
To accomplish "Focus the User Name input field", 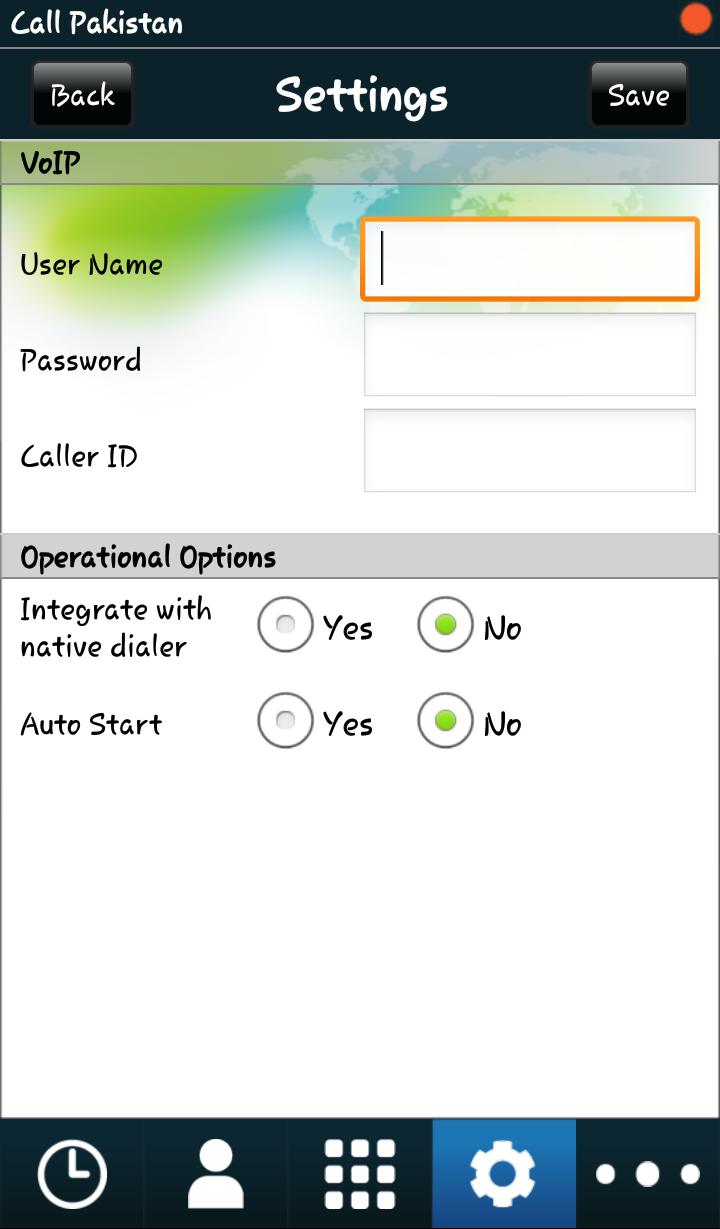I will (x=529, y=260).
